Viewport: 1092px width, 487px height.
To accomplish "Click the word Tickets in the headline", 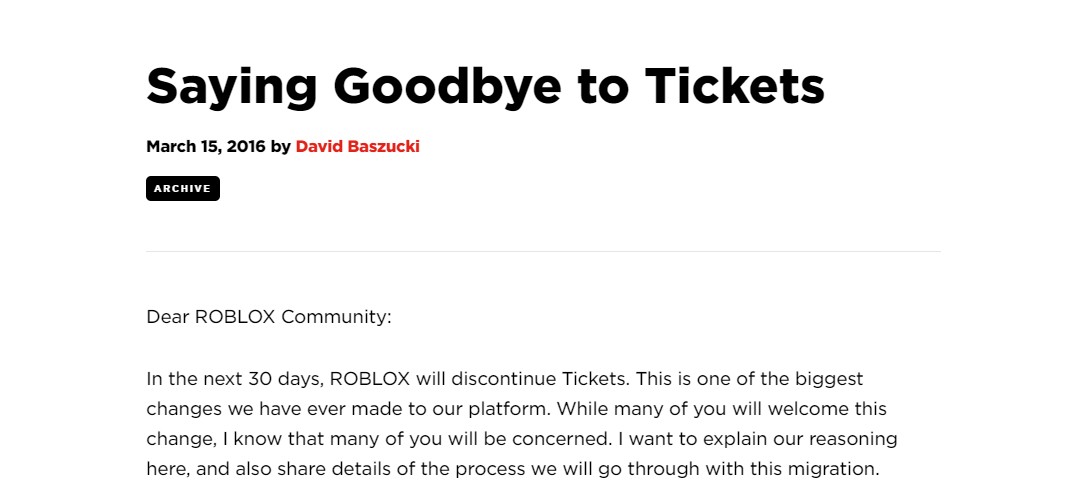I will point(735,85).
